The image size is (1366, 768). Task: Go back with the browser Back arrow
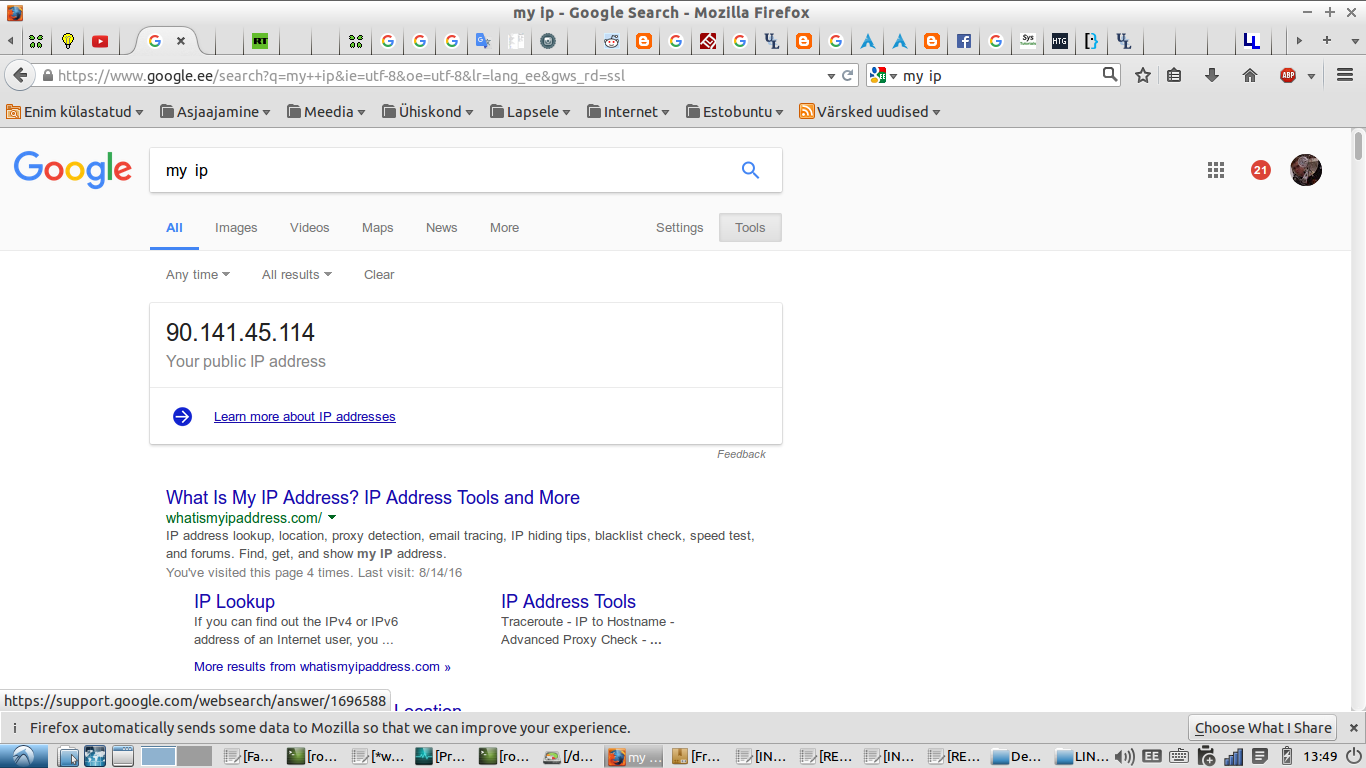pos(20,75)
